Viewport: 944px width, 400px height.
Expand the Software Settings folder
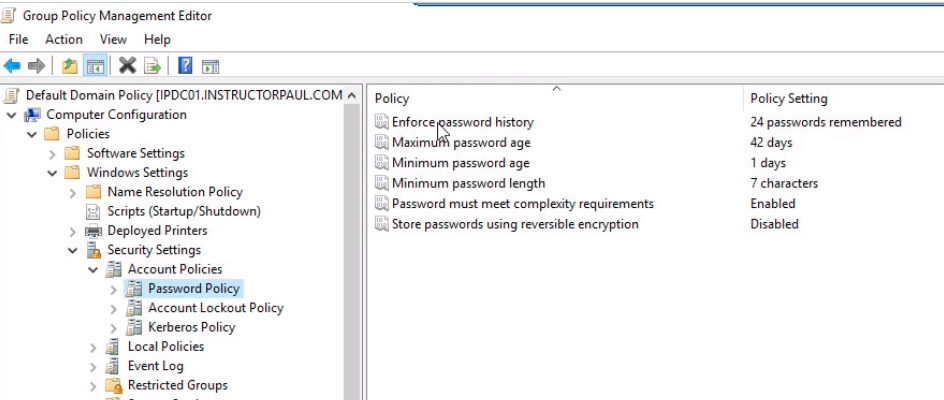(53, 154)
